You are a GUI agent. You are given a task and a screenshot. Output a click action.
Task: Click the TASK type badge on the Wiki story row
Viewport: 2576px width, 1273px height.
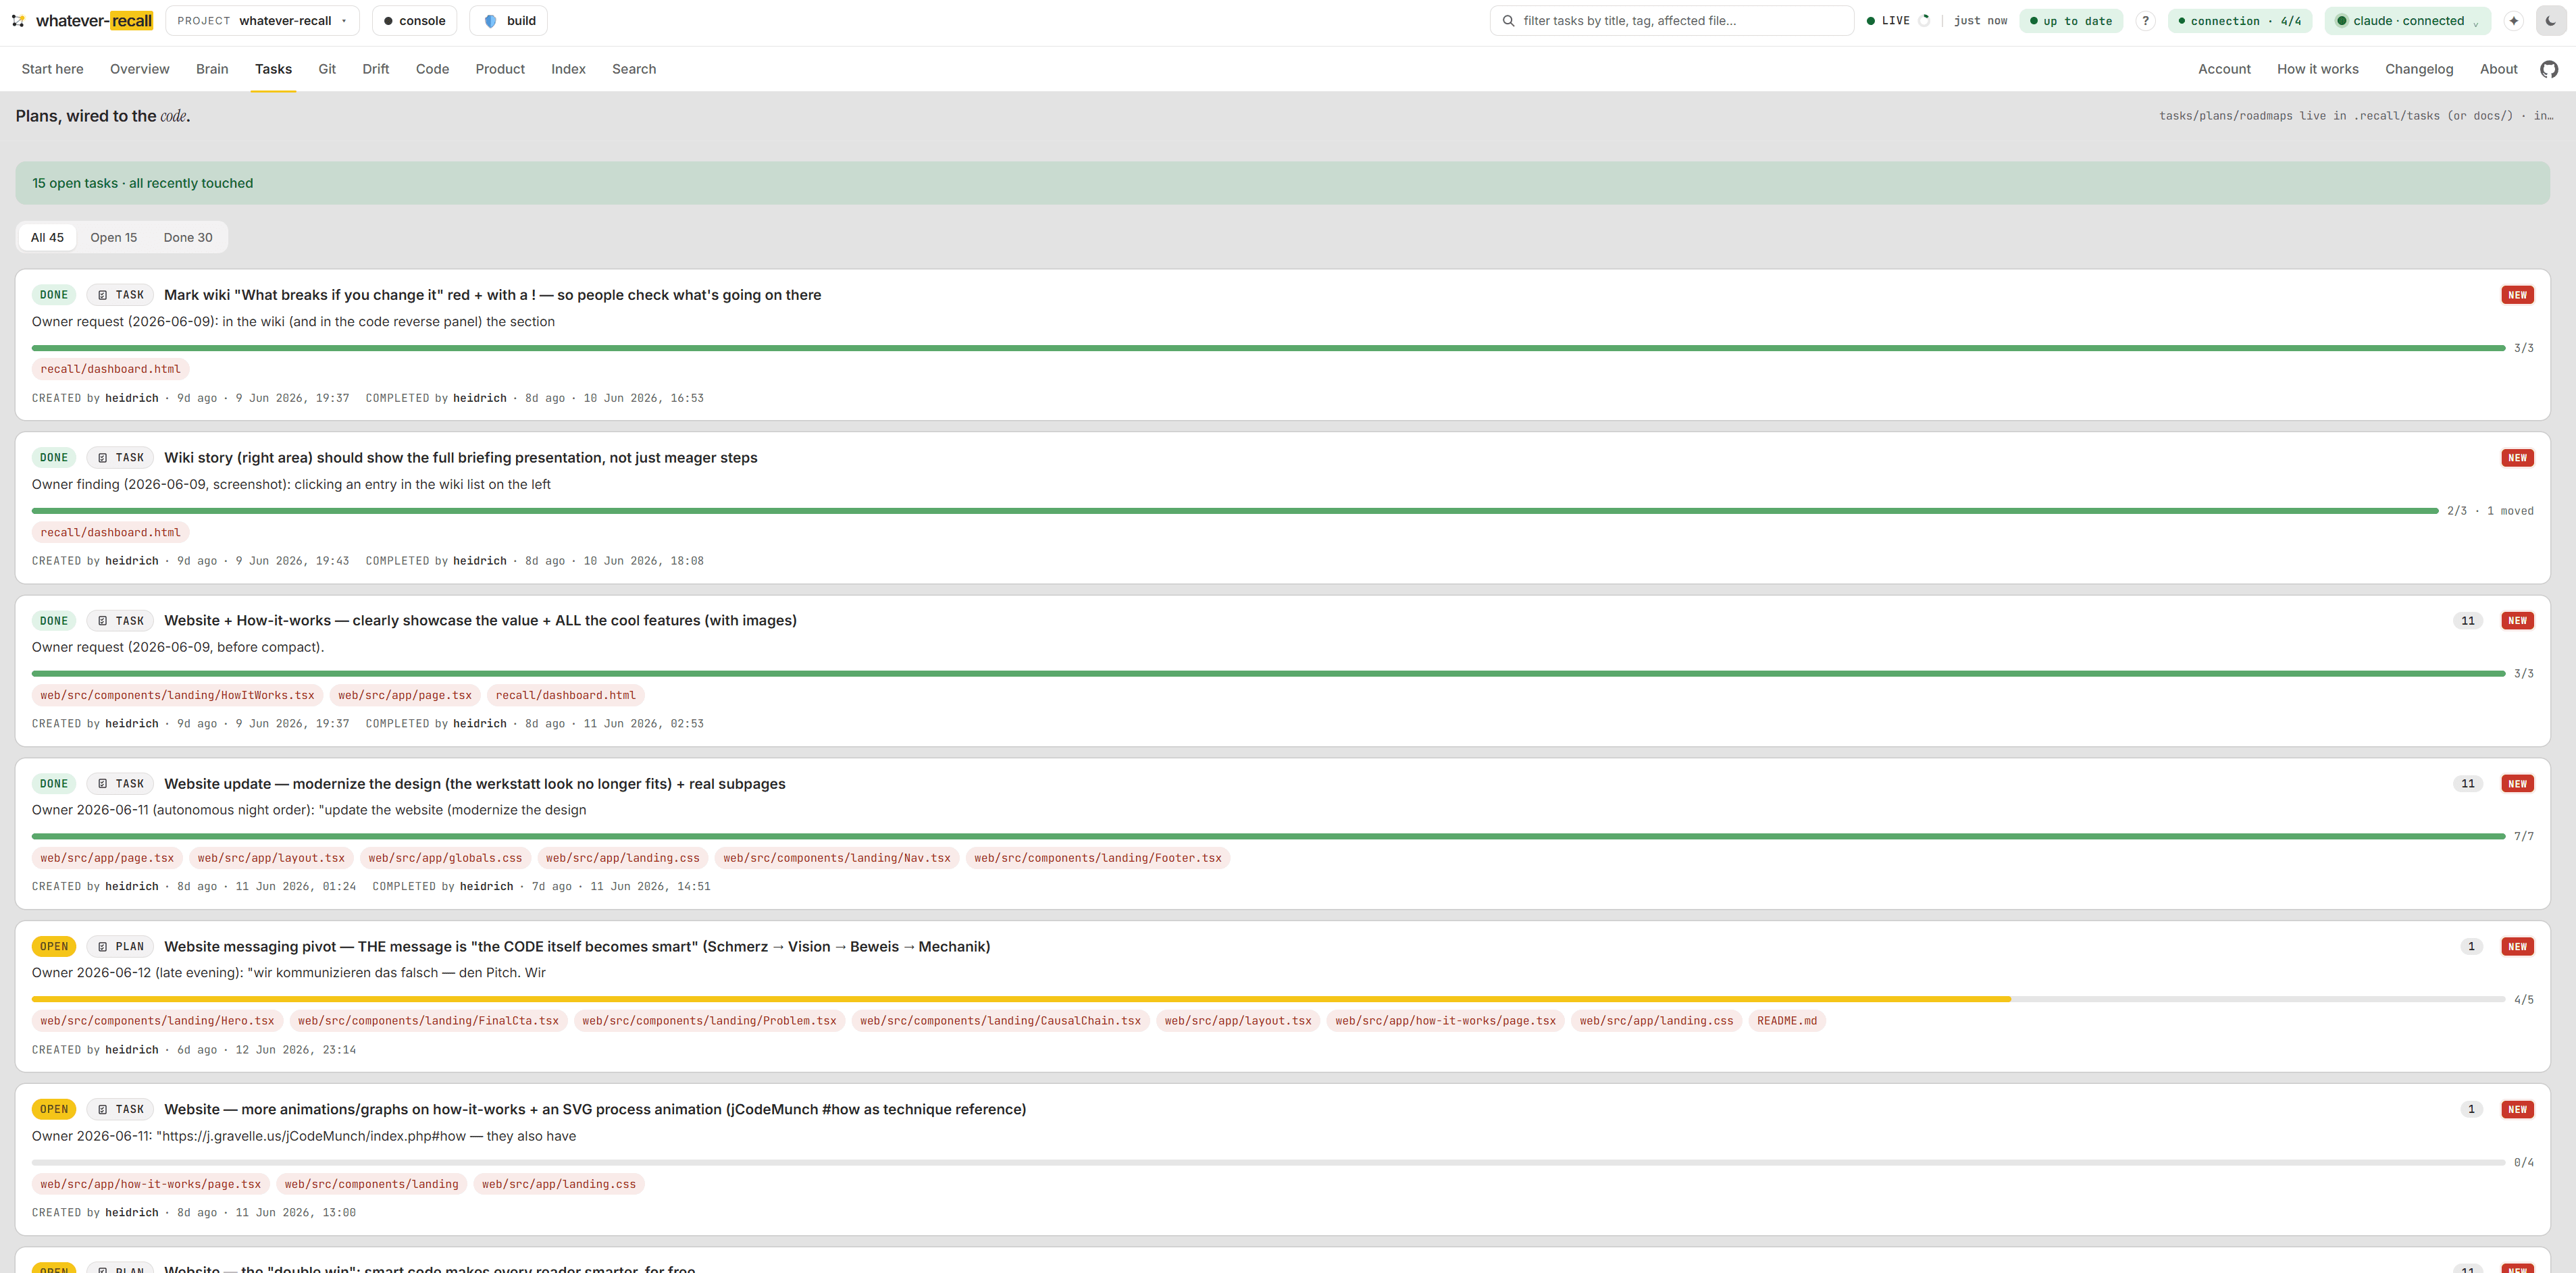pos(120,458)
